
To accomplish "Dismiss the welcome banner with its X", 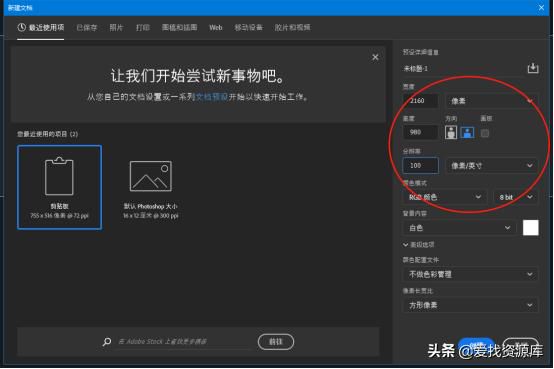I will [x=375, y=57].
